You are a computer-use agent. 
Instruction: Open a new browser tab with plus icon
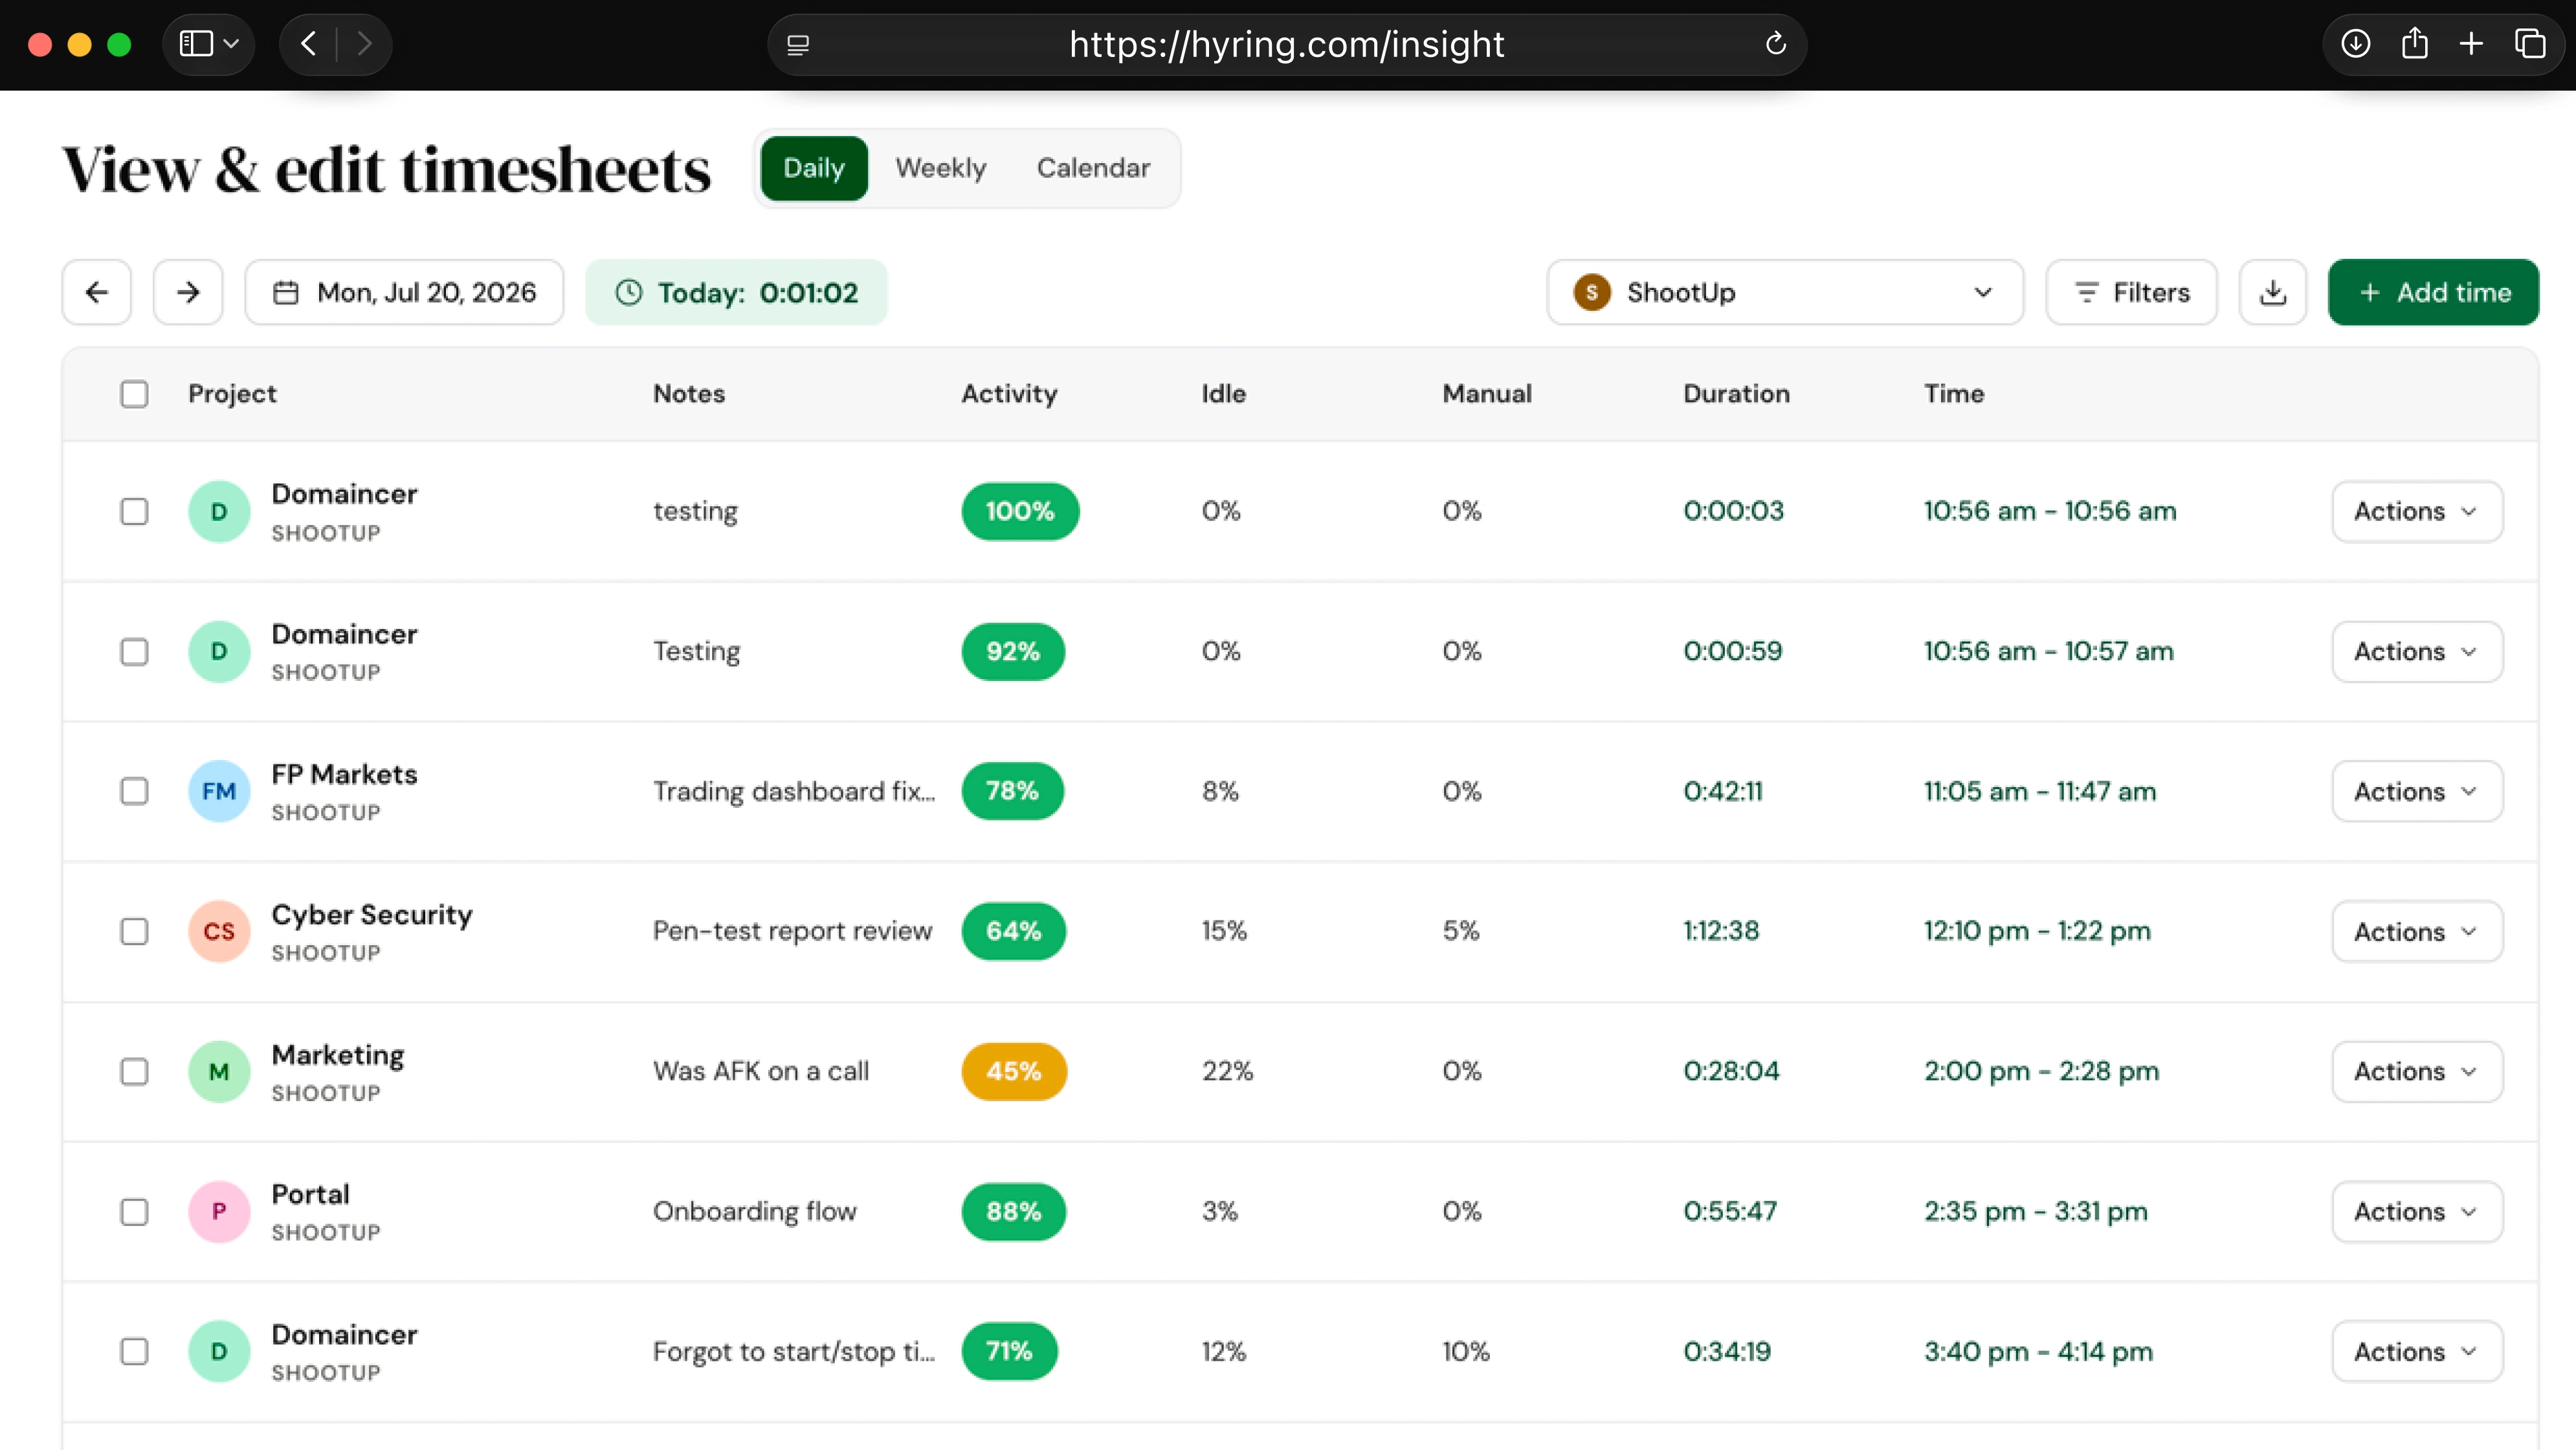[x=2471, y=44]
